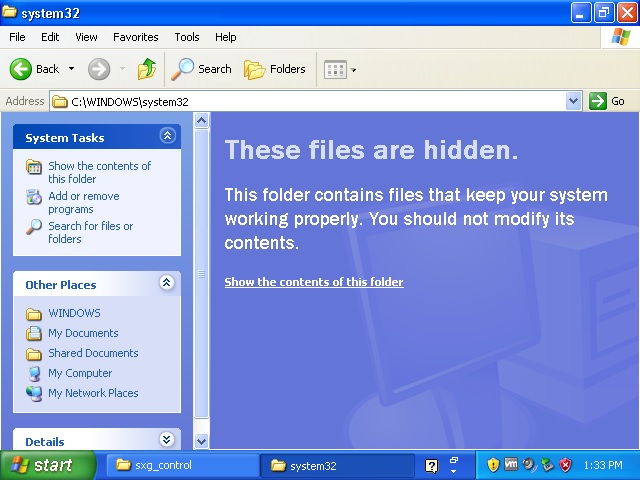Click the help question mark taskbar icon
Screen dimensions: 640x480
pos(431,466)
